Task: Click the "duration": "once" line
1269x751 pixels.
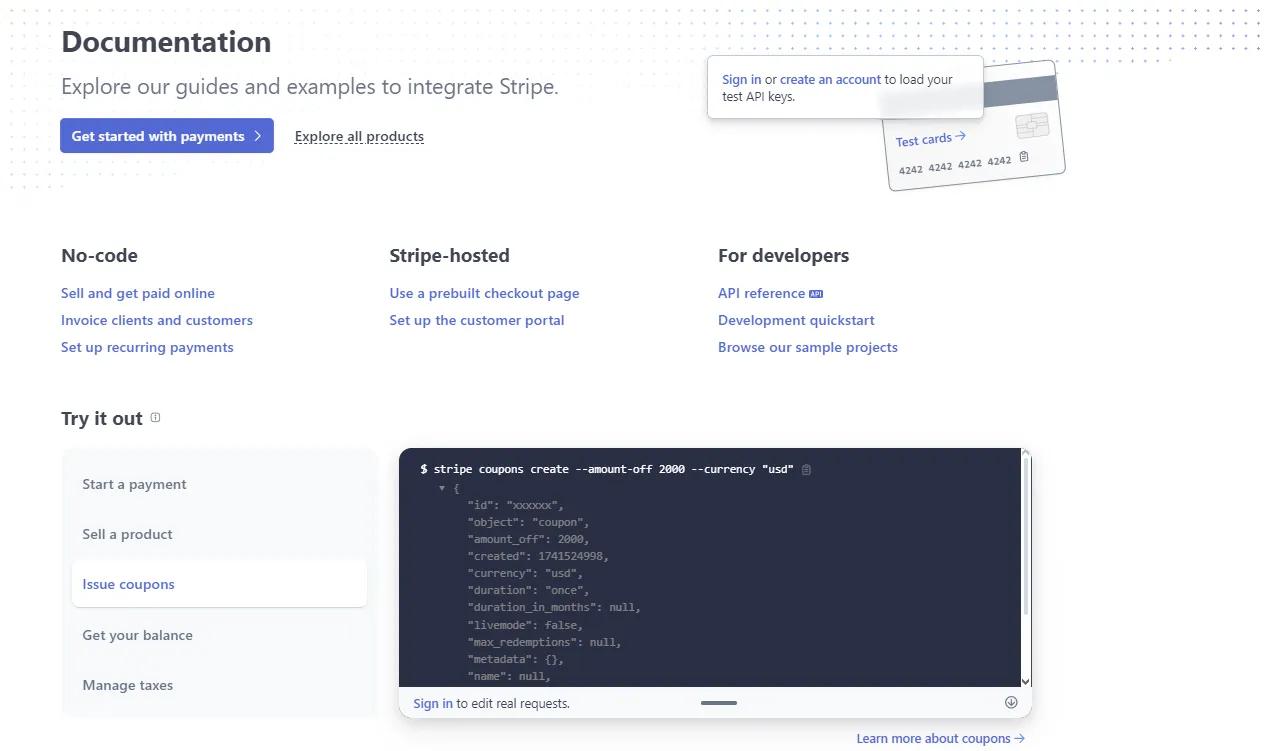Action: point(528,590)
